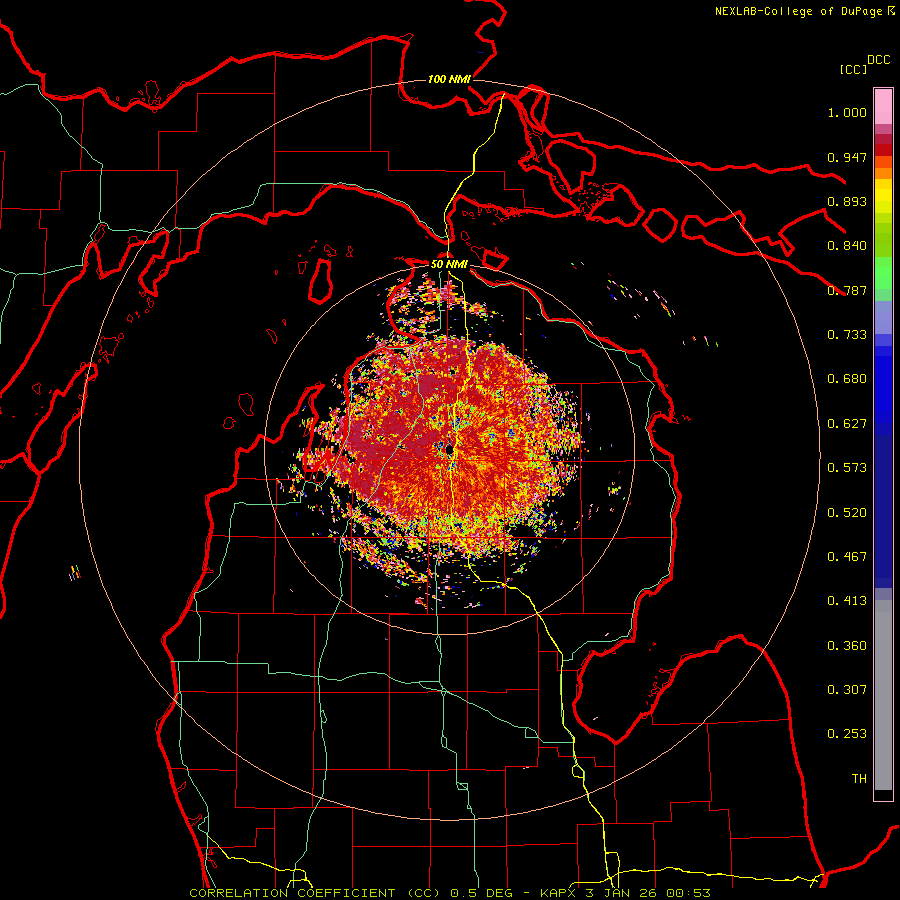Screen dimensions: 900x900
Task: Click the DCC product label above the legend
Action: 879,60
